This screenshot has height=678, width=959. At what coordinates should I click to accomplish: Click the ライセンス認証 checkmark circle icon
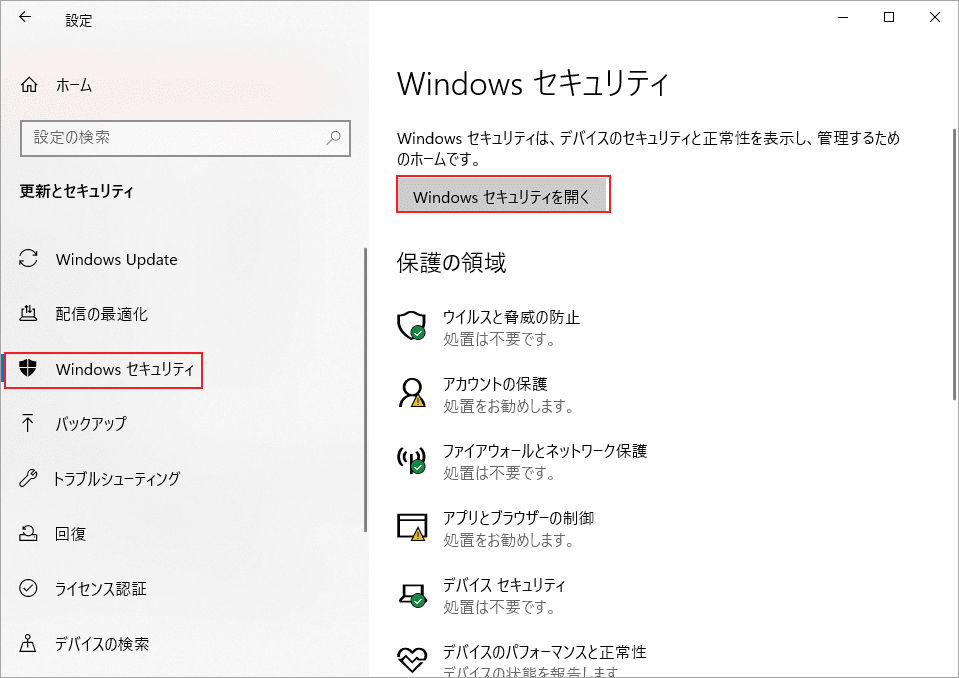click(28, 588)
